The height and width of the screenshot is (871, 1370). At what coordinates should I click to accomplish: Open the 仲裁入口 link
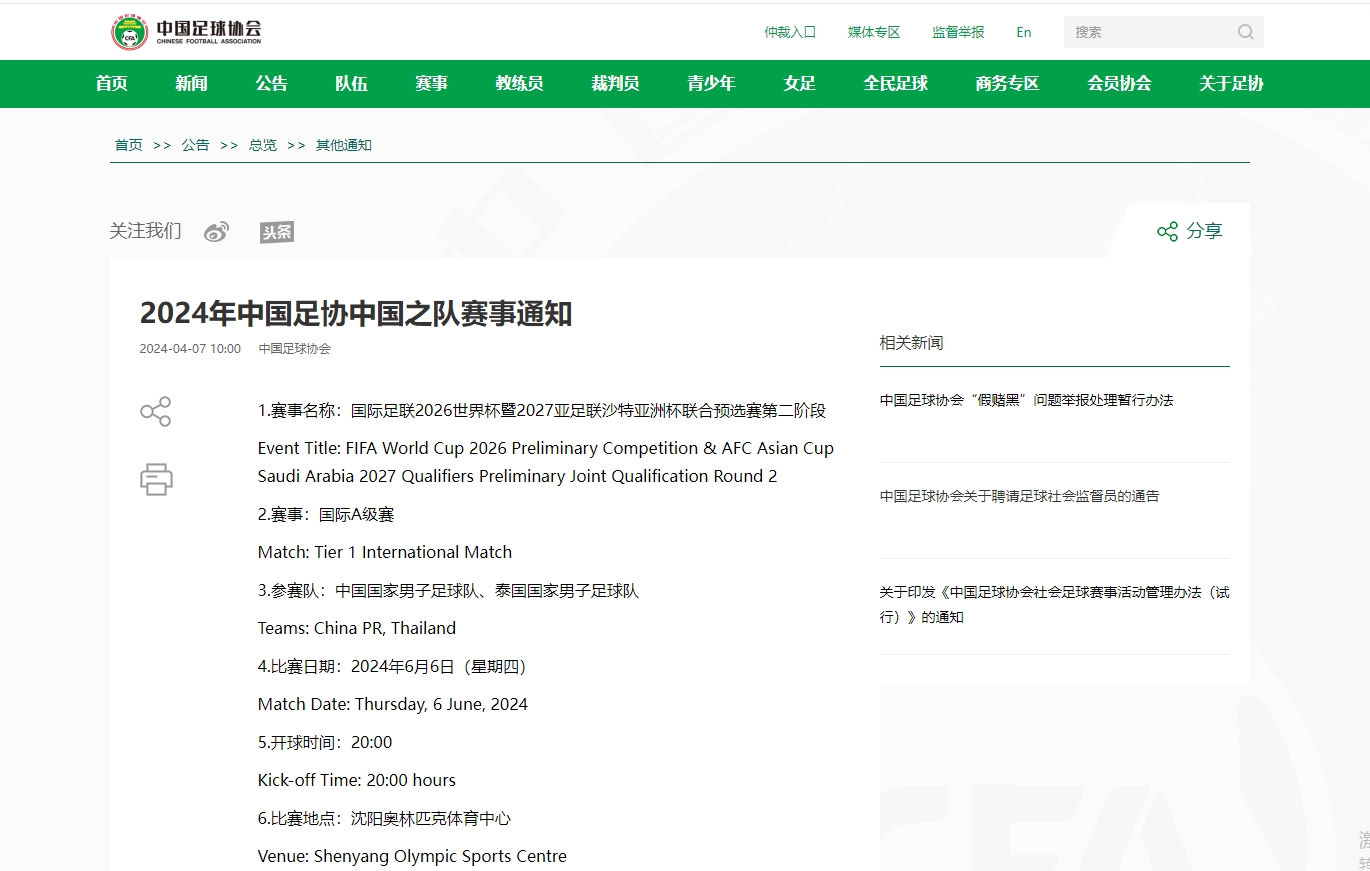(x=790, y=32)
